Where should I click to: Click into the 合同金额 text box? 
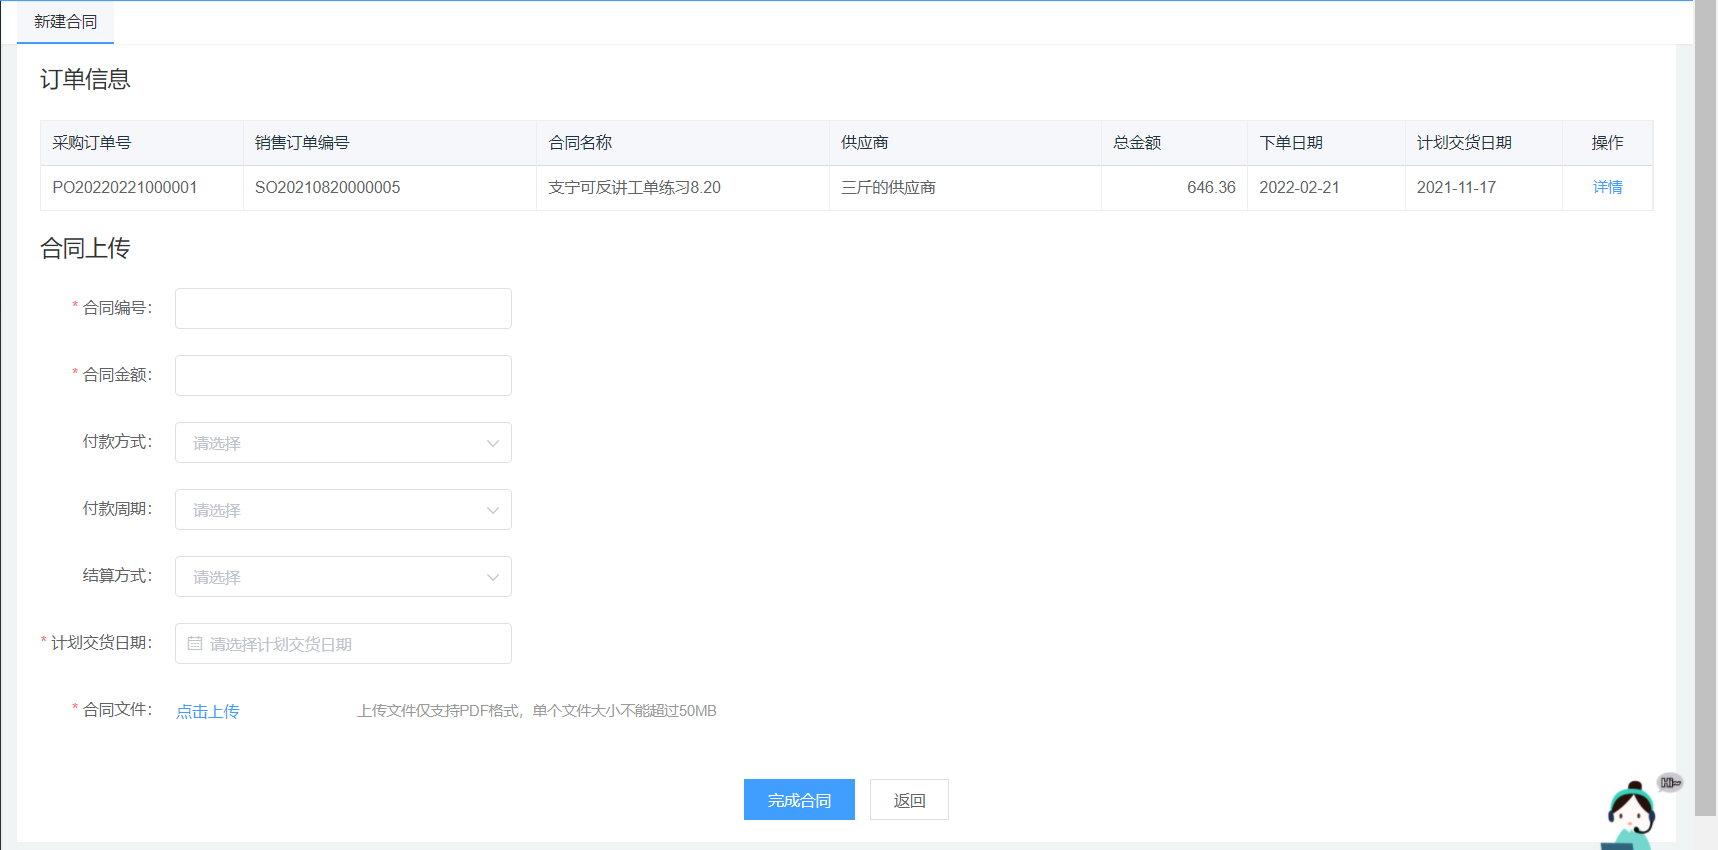coord(343,375)
